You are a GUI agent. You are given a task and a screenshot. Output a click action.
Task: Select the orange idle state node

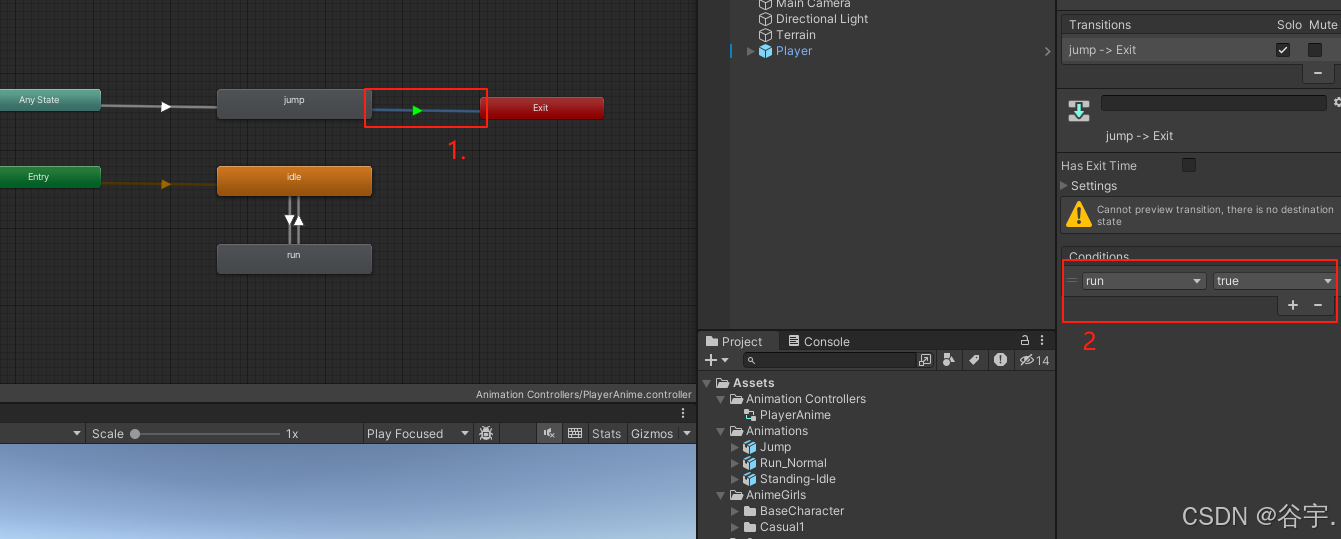(294, 180)
